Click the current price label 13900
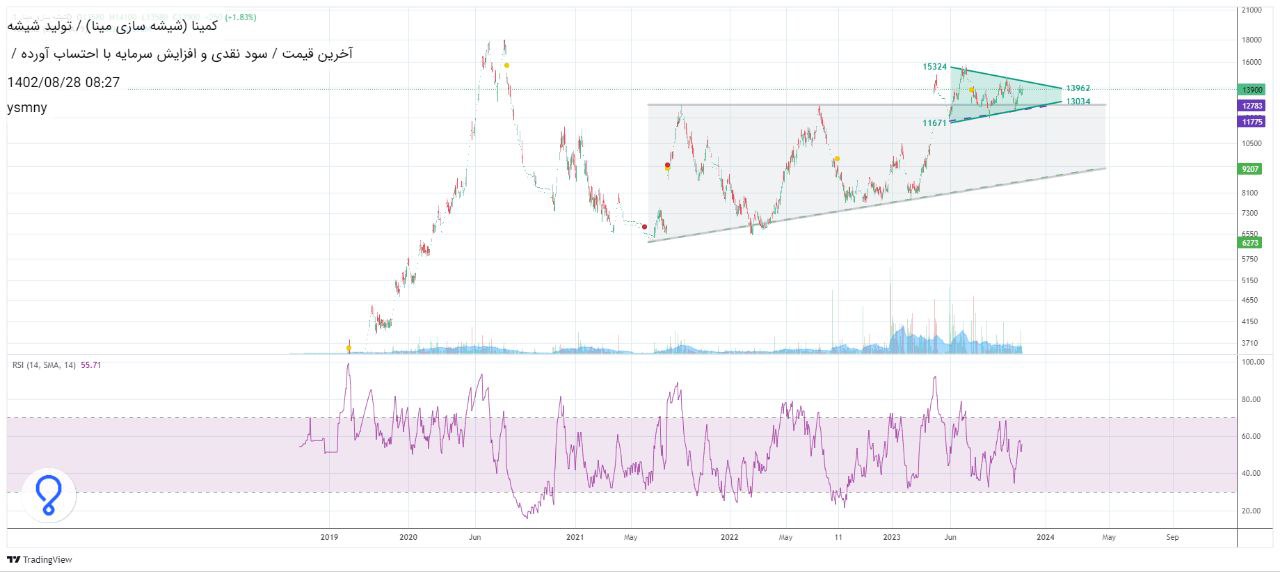 pyautogui.click(x=1251, y=90)
